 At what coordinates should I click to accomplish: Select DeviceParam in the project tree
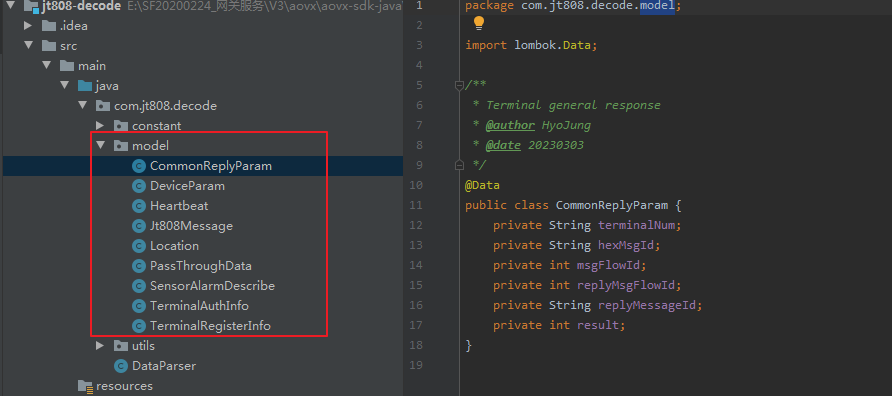(187, 186)
